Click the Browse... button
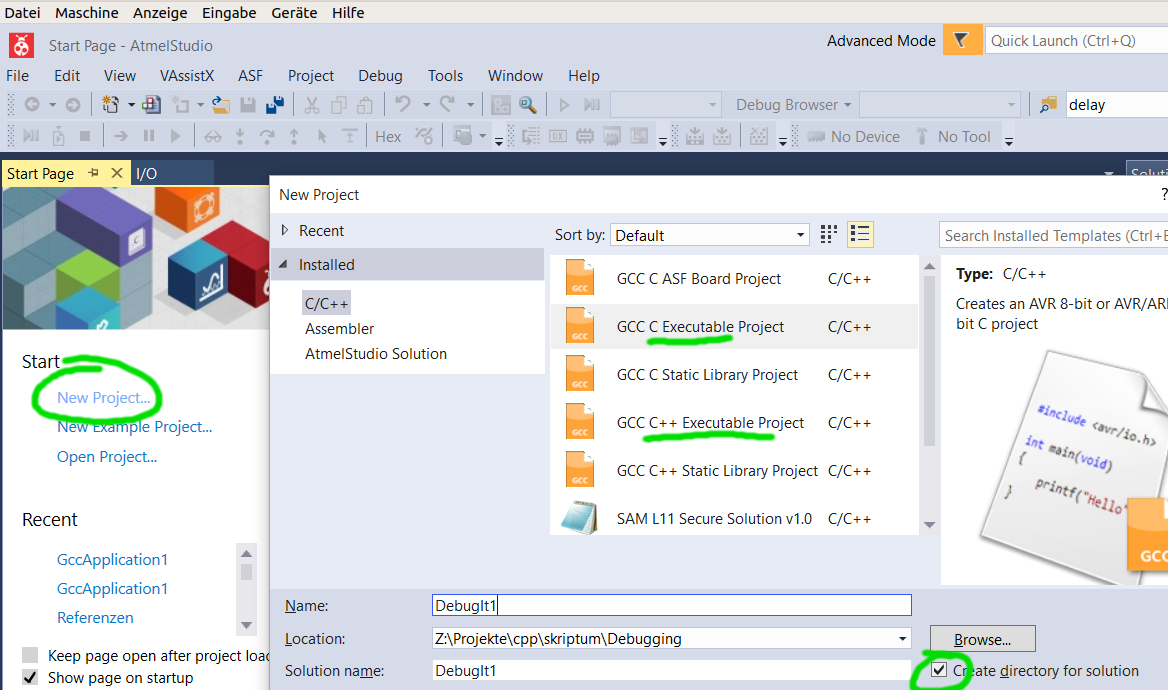Viewport: 1168px width, 690px height. pyautogui.click(x=981, y=639)
